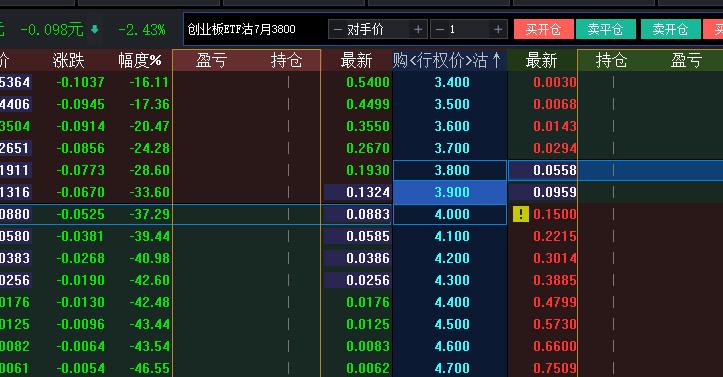Click the put-side 盈亏 column header
This screenshot has width=723, height=377.
(686, 60)
